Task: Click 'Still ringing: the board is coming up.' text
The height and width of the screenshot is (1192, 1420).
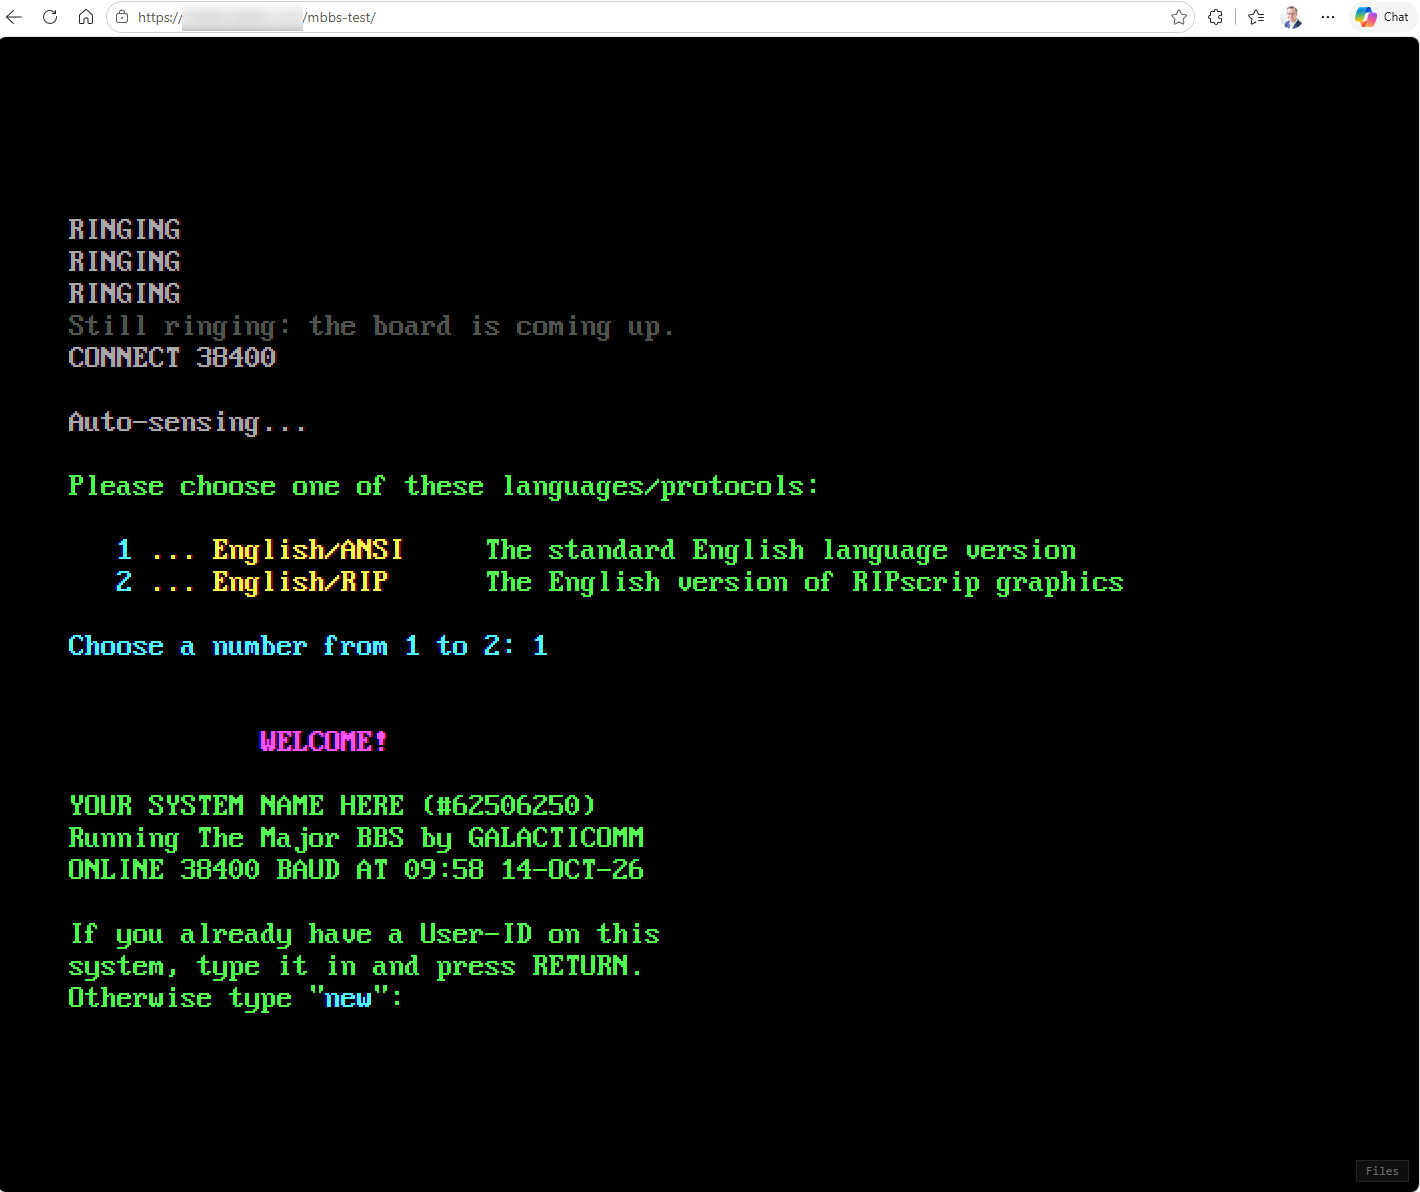Action: point(371,327)
